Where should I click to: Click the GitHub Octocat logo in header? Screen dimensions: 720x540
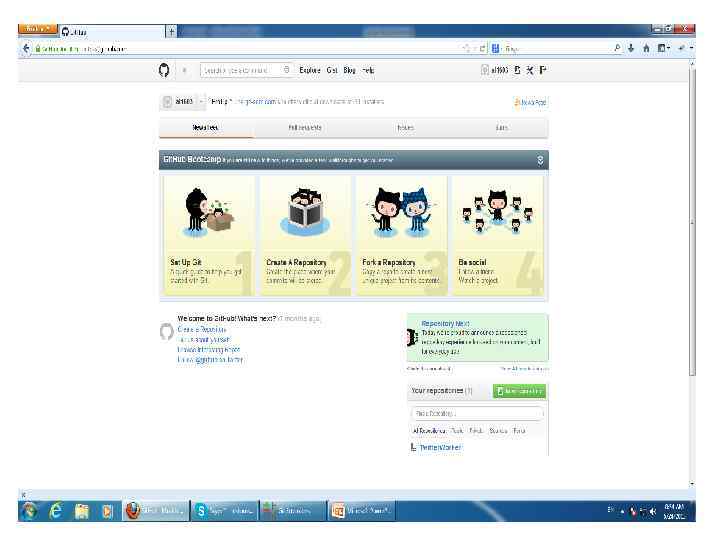tap(164, 70)
